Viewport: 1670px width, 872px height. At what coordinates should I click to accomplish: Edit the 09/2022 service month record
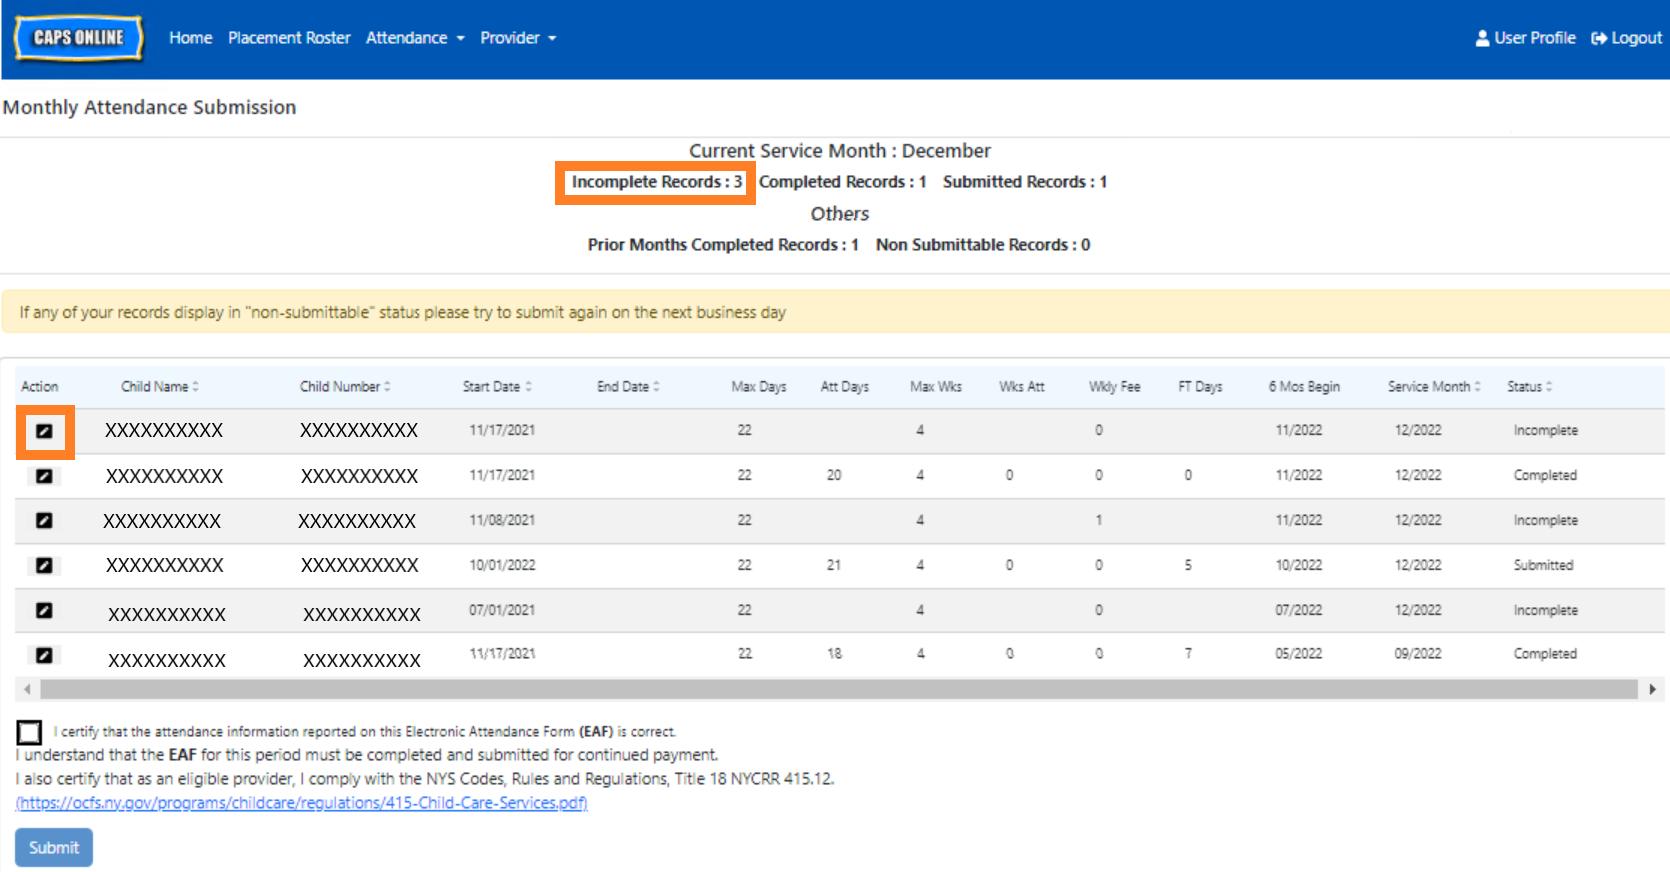[x=44, y=655]
